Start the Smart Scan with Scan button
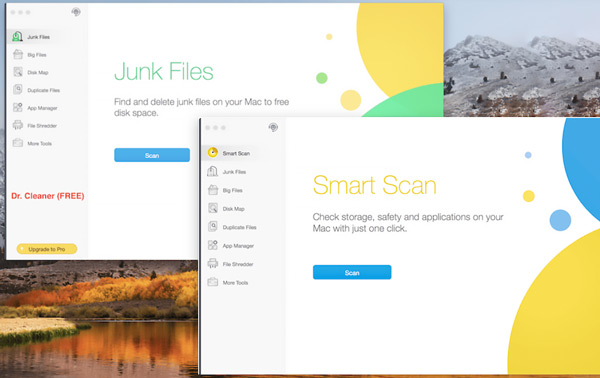This screenshot has width=600, height=378. tap(352, 272)
